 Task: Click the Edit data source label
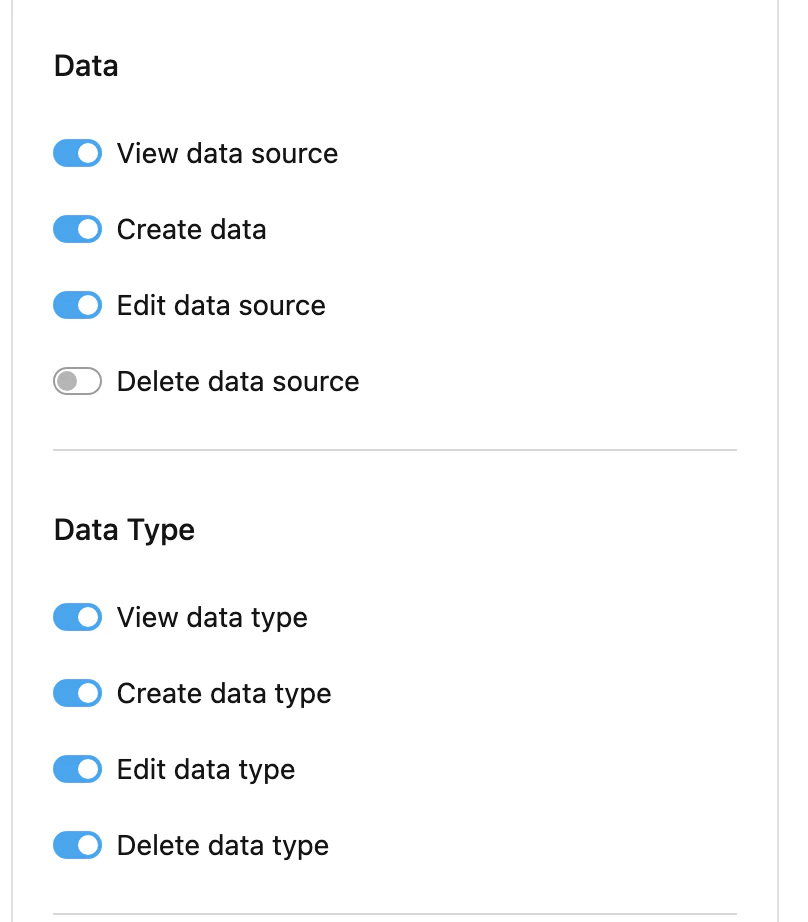point(221,305)
